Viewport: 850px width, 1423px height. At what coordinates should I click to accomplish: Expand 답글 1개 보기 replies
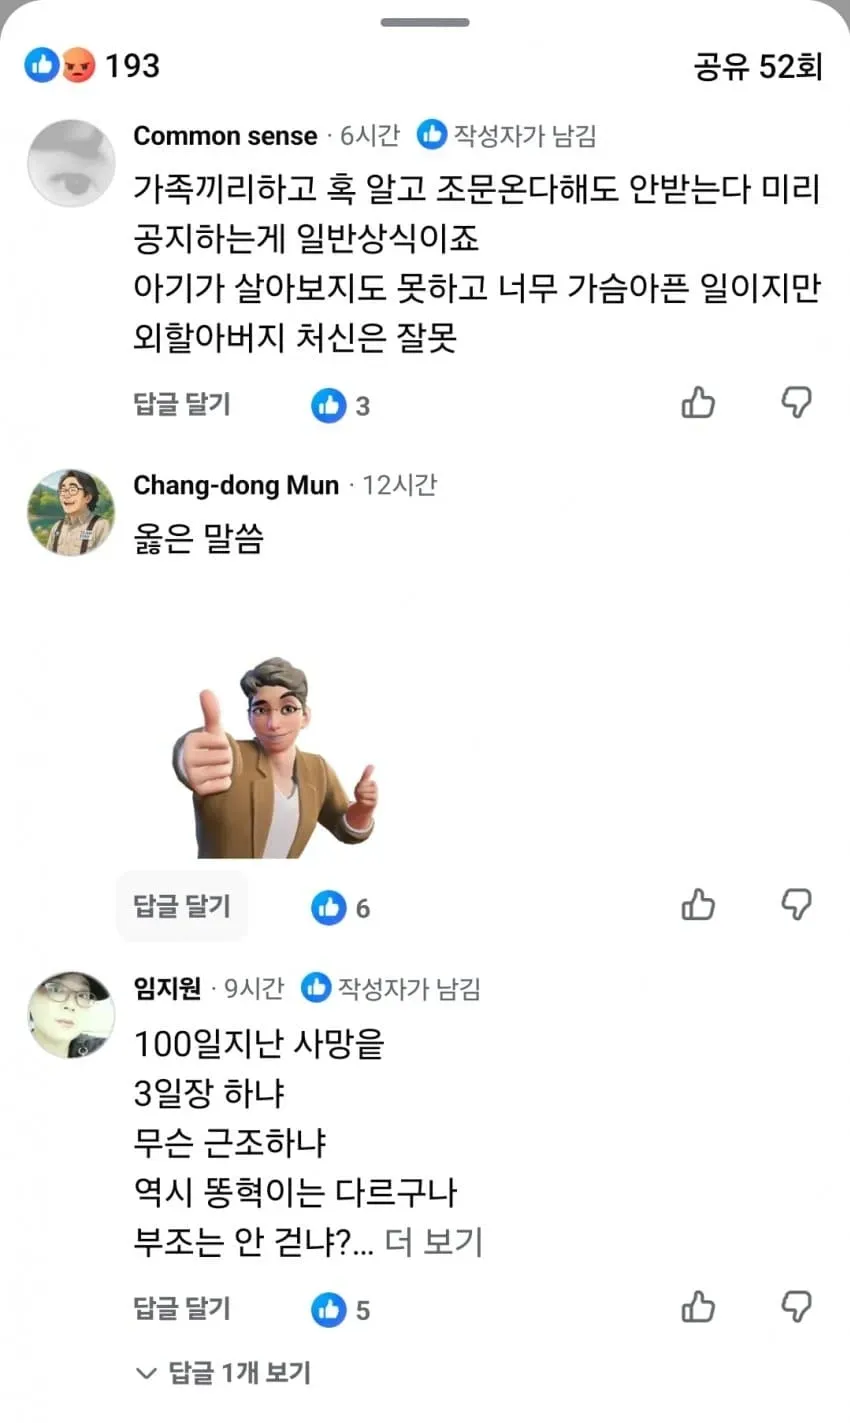pyautogui.click(x=223, y=1373)
